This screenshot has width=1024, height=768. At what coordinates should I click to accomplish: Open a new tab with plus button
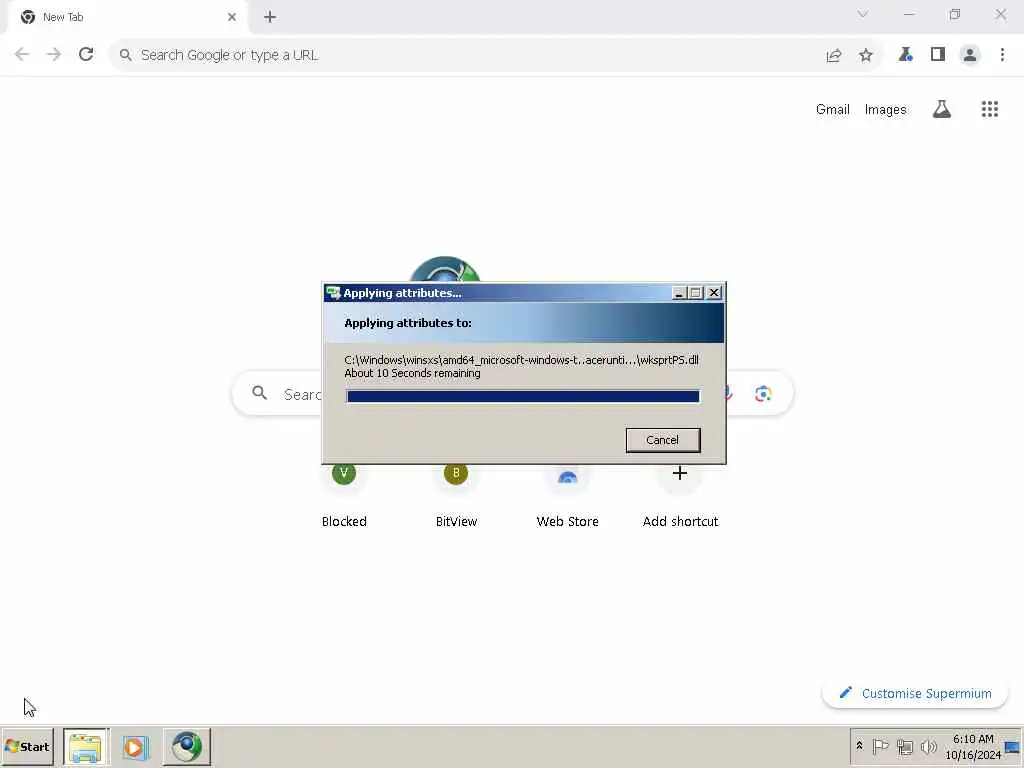270,18
